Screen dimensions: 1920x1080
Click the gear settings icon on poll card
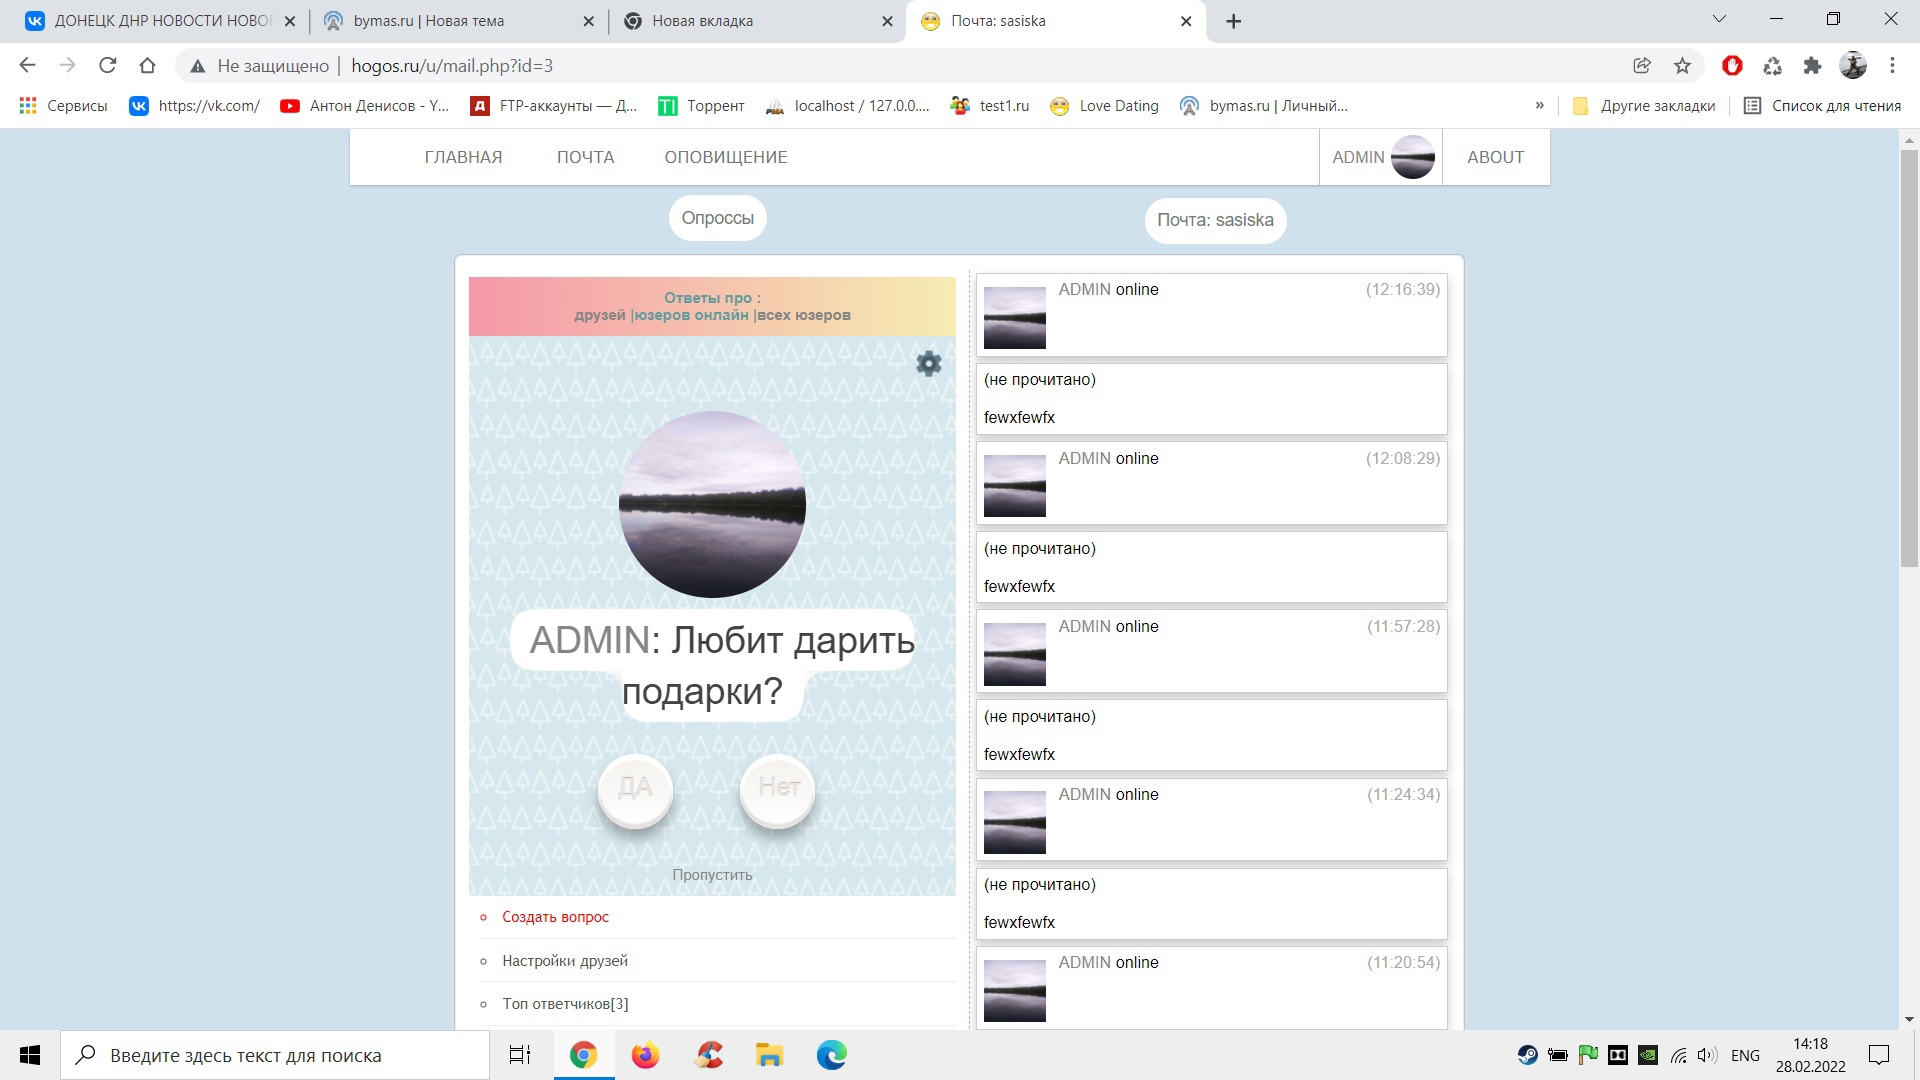[x=929, y=363]
